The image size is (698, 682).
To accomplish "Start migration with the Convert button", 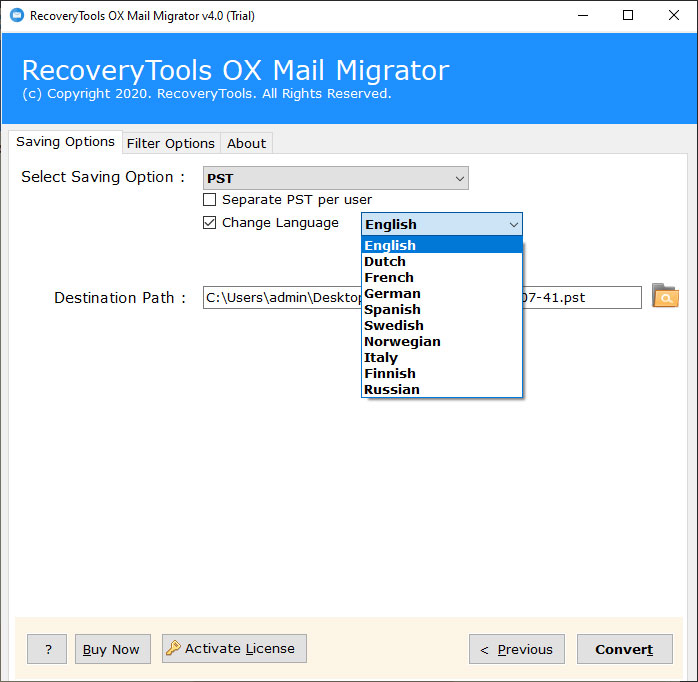I will [625, 649].
